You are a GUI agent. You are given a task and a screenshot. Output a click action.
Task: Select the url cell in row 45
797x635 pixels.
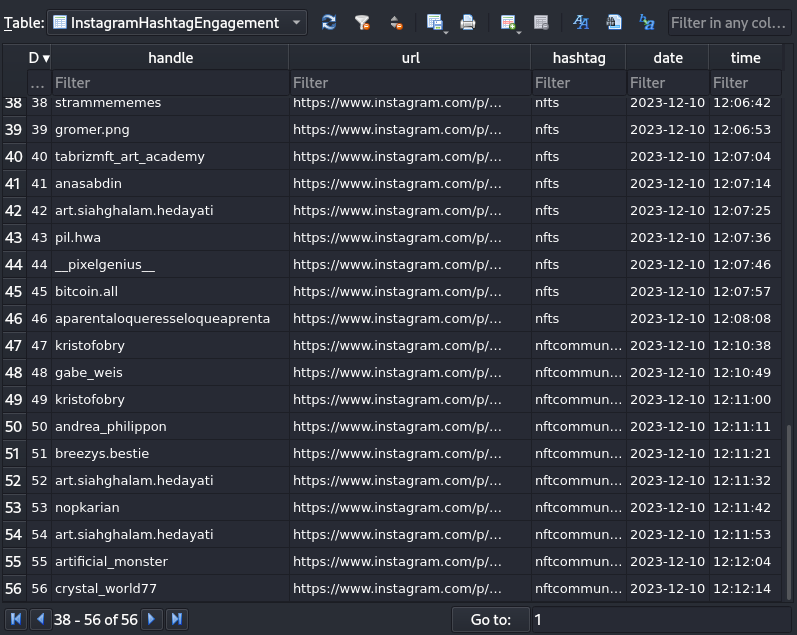click(x=411, y=291)
